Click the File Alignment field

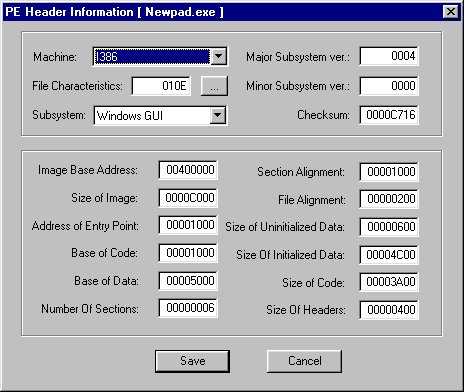coord(389,199)
